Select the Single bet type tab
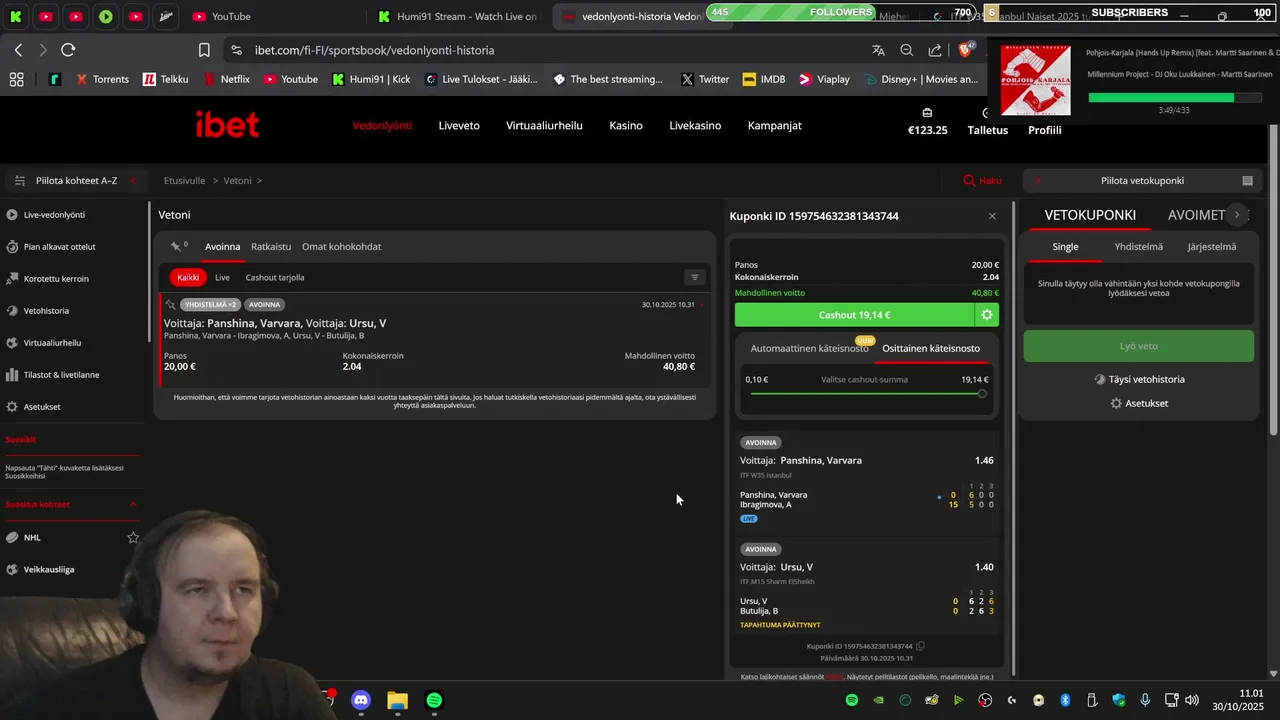The image size is (1280, 720). pyautogui.click(x=1065, y=246)
